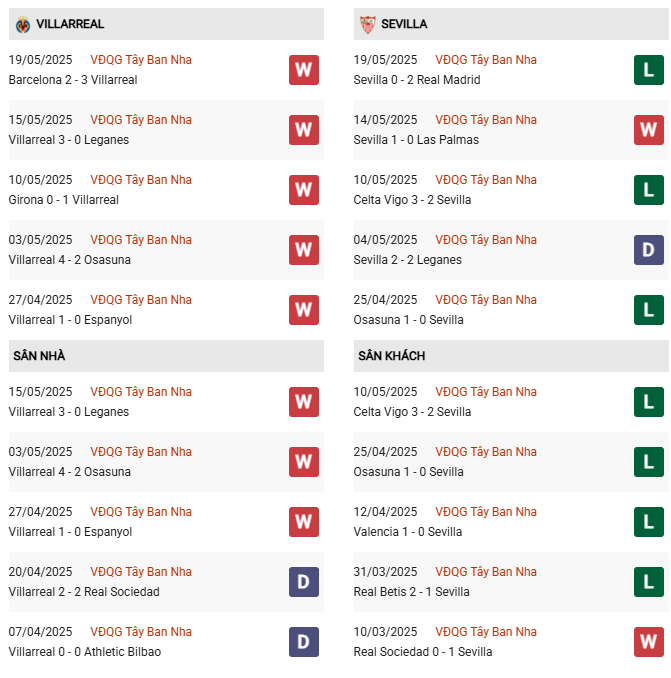Image resolution: width=671 pixels, height=678 pixels.
Task: Click L badge for Real Betis 2 - 1 Sevilla
Action: pyautogui.click(x=648, y=582)
